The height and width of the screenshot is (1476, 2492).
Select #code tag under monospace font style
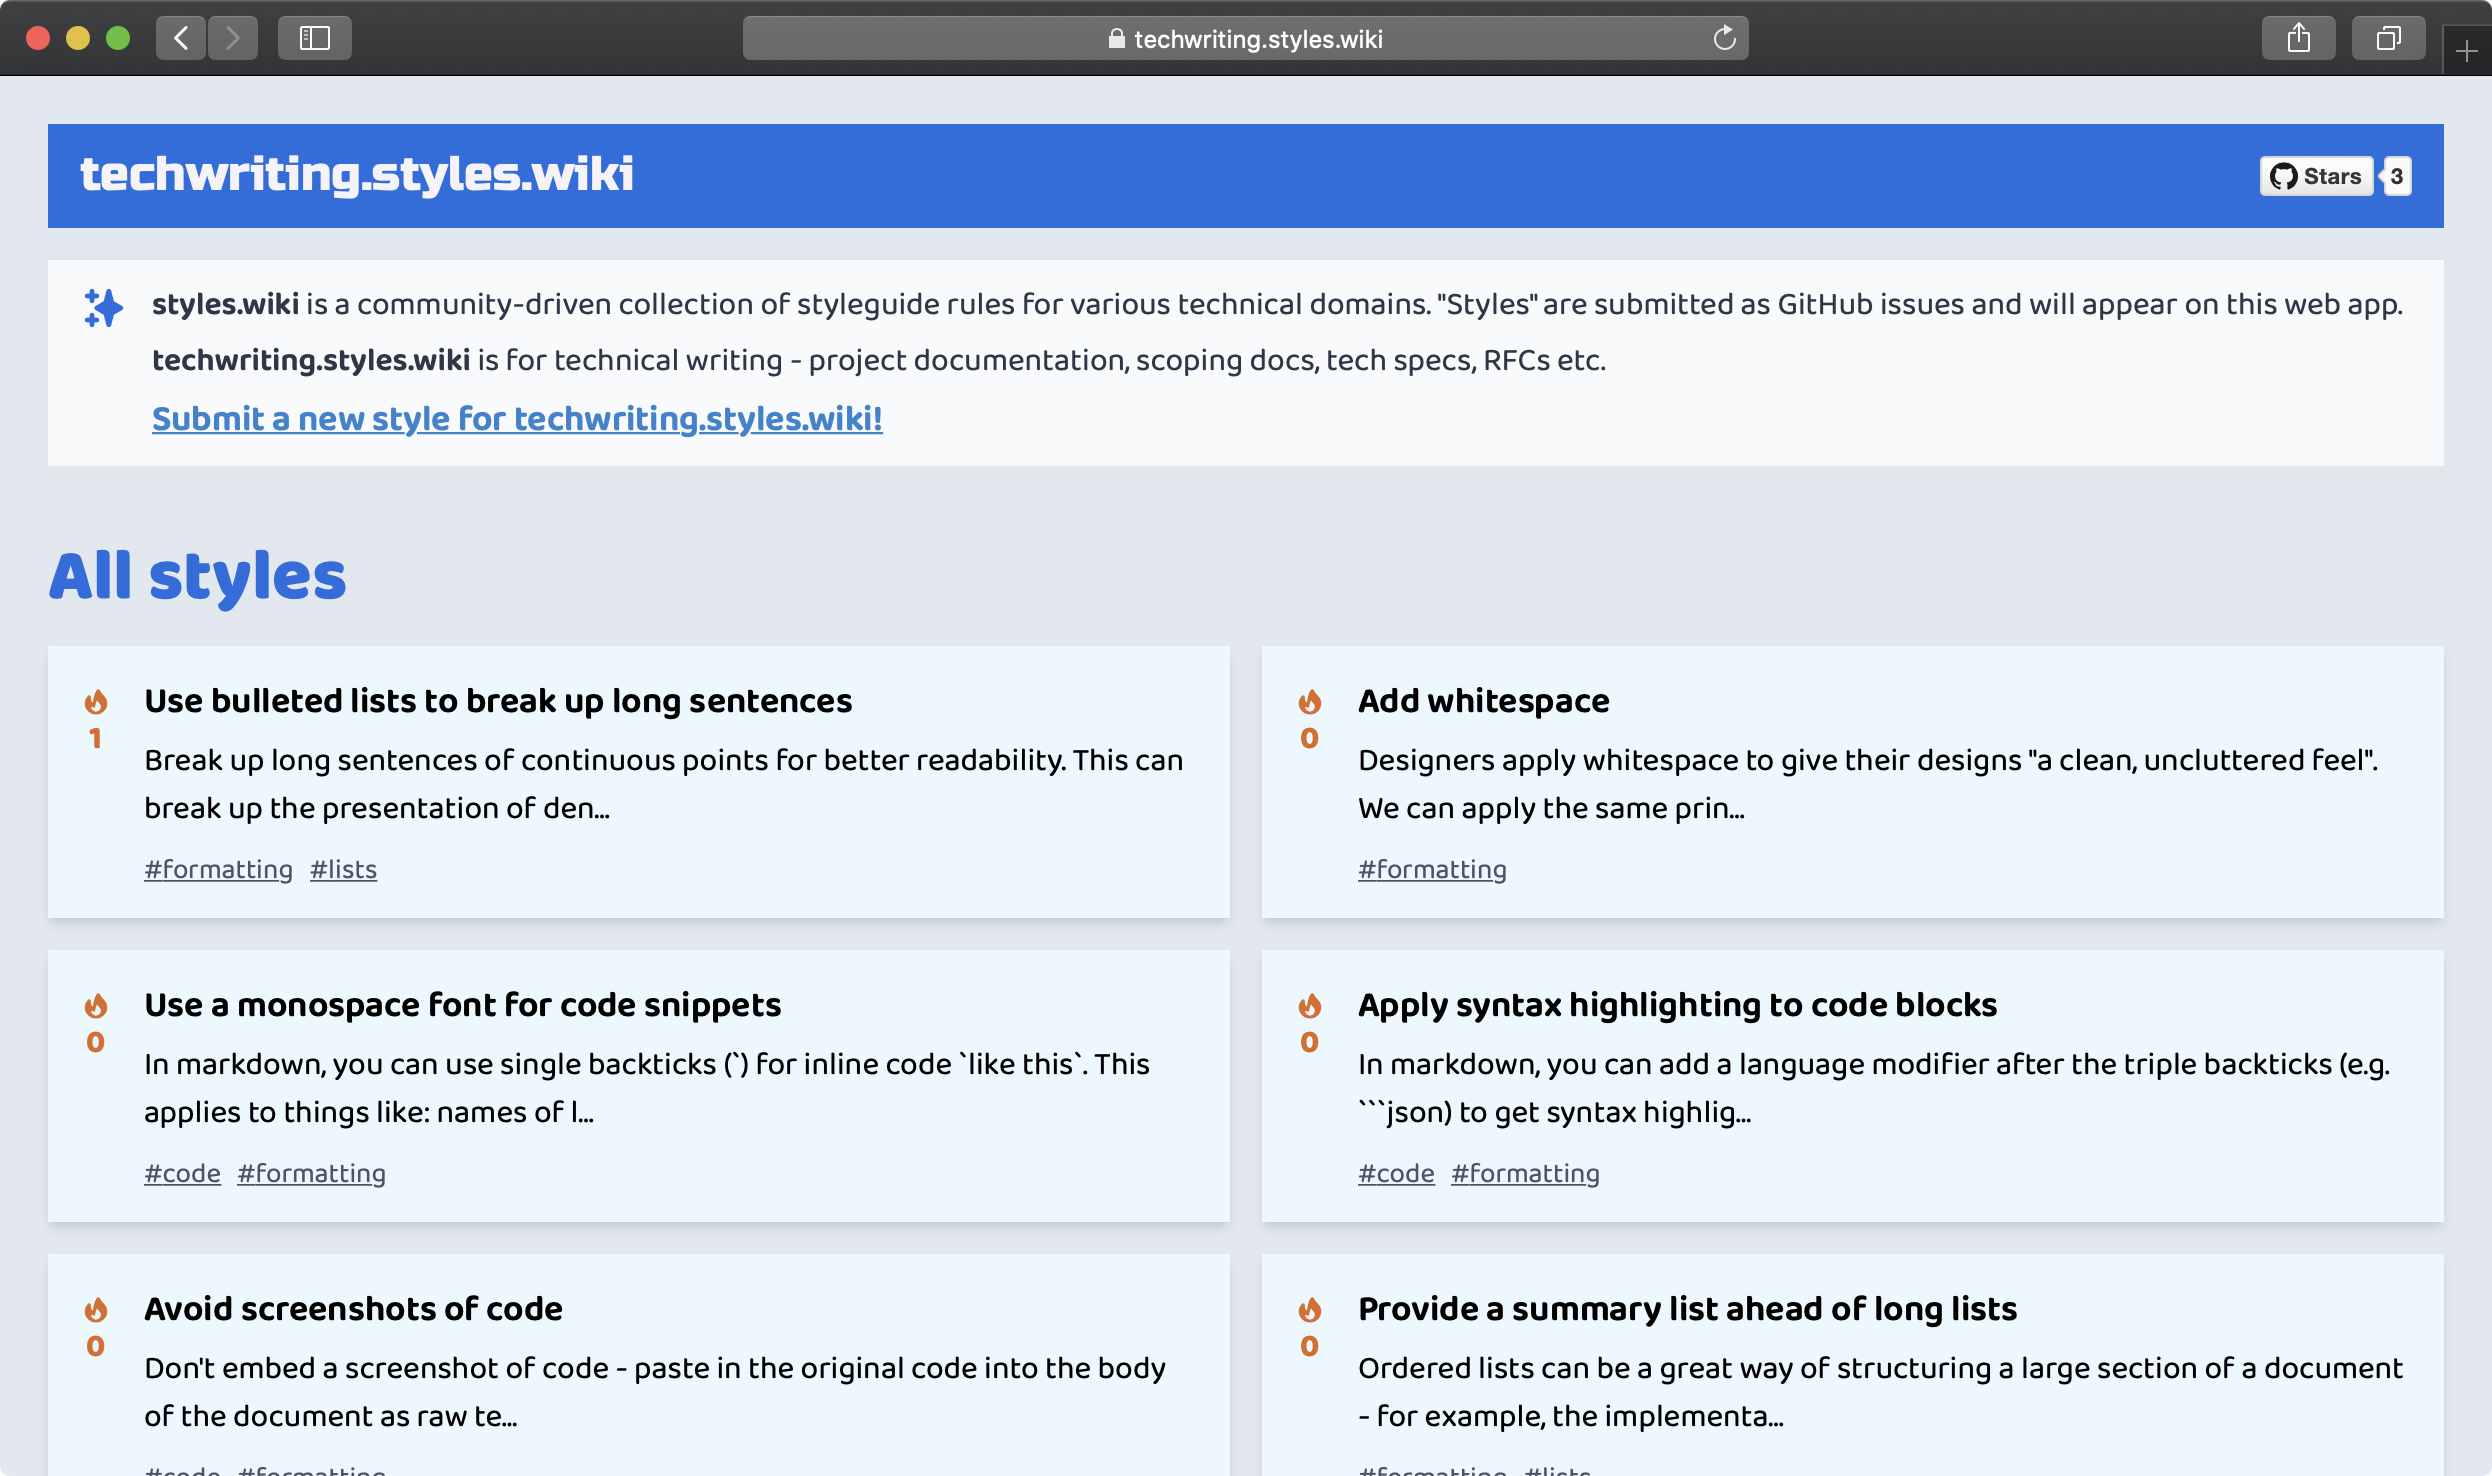coord(182,1173)
